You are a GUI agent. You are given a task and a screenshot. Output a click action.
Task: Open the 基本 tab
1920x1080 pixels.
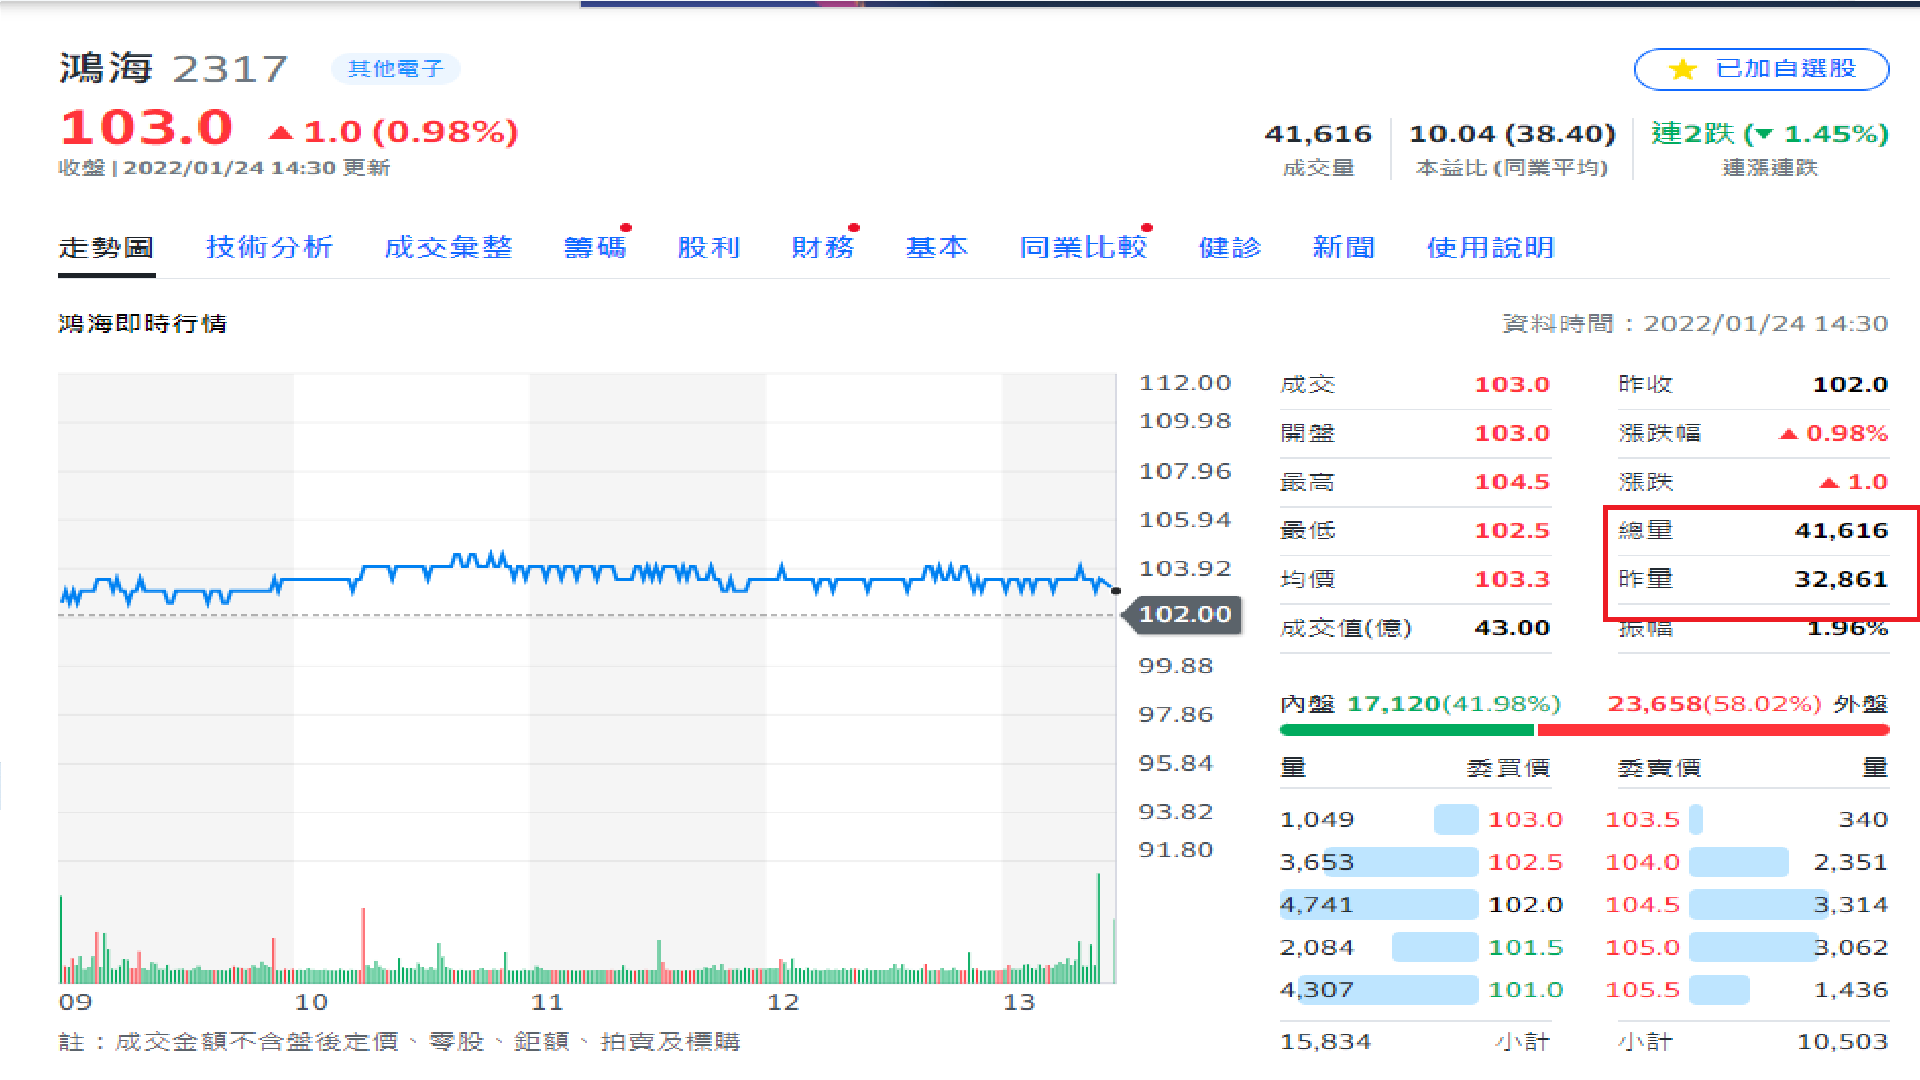(x=937, y=247)
